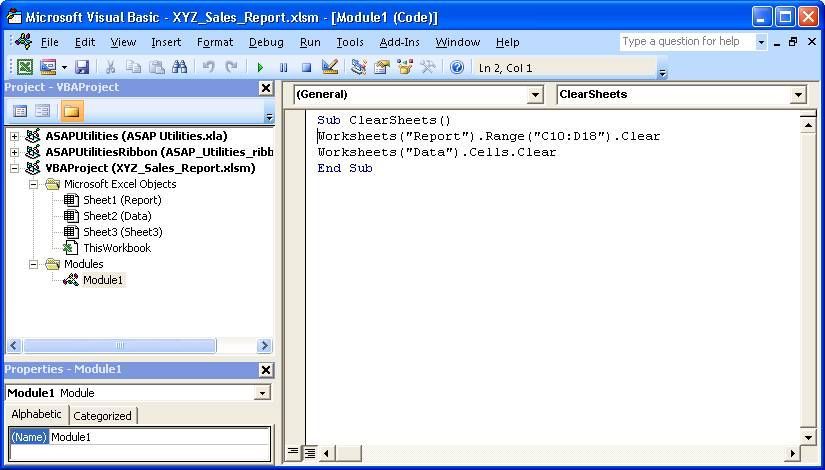Select ThisWorkbook in project tree
Screen dimensions: 825x470
[117, 248]
